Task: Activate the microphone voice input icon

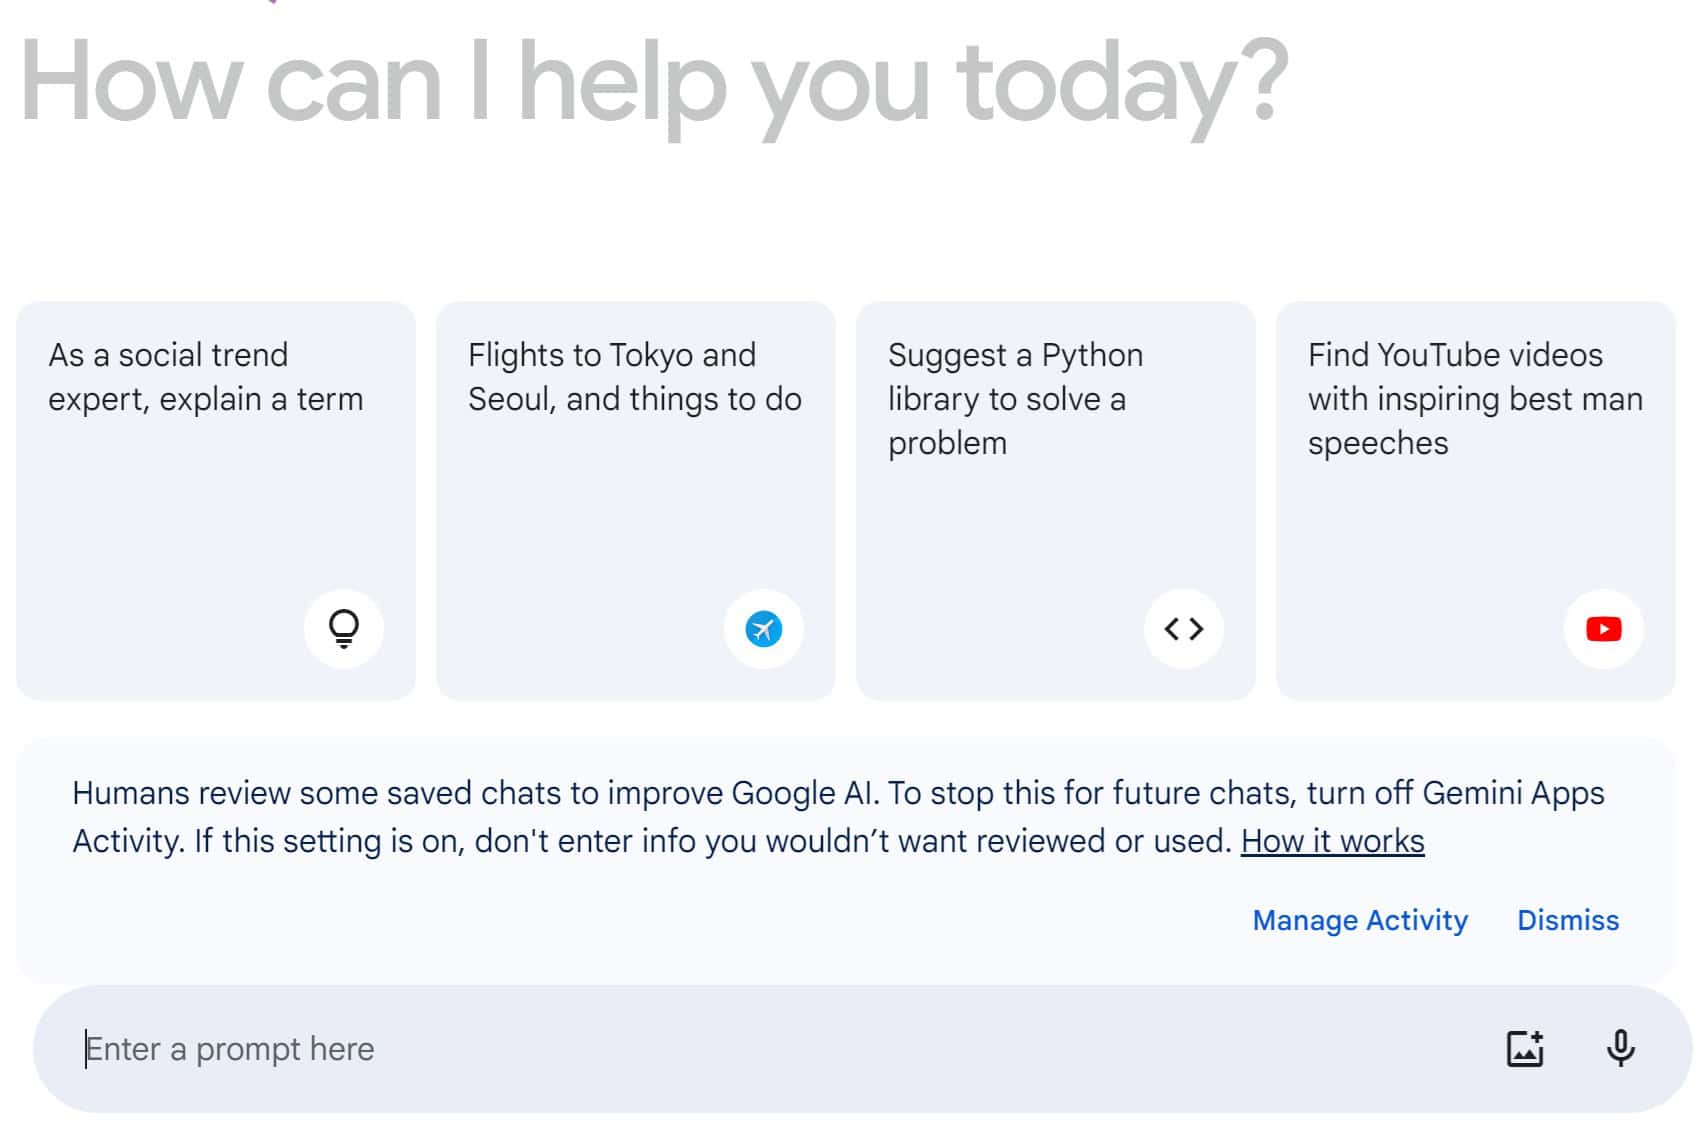Action: pos(1621,1048)
